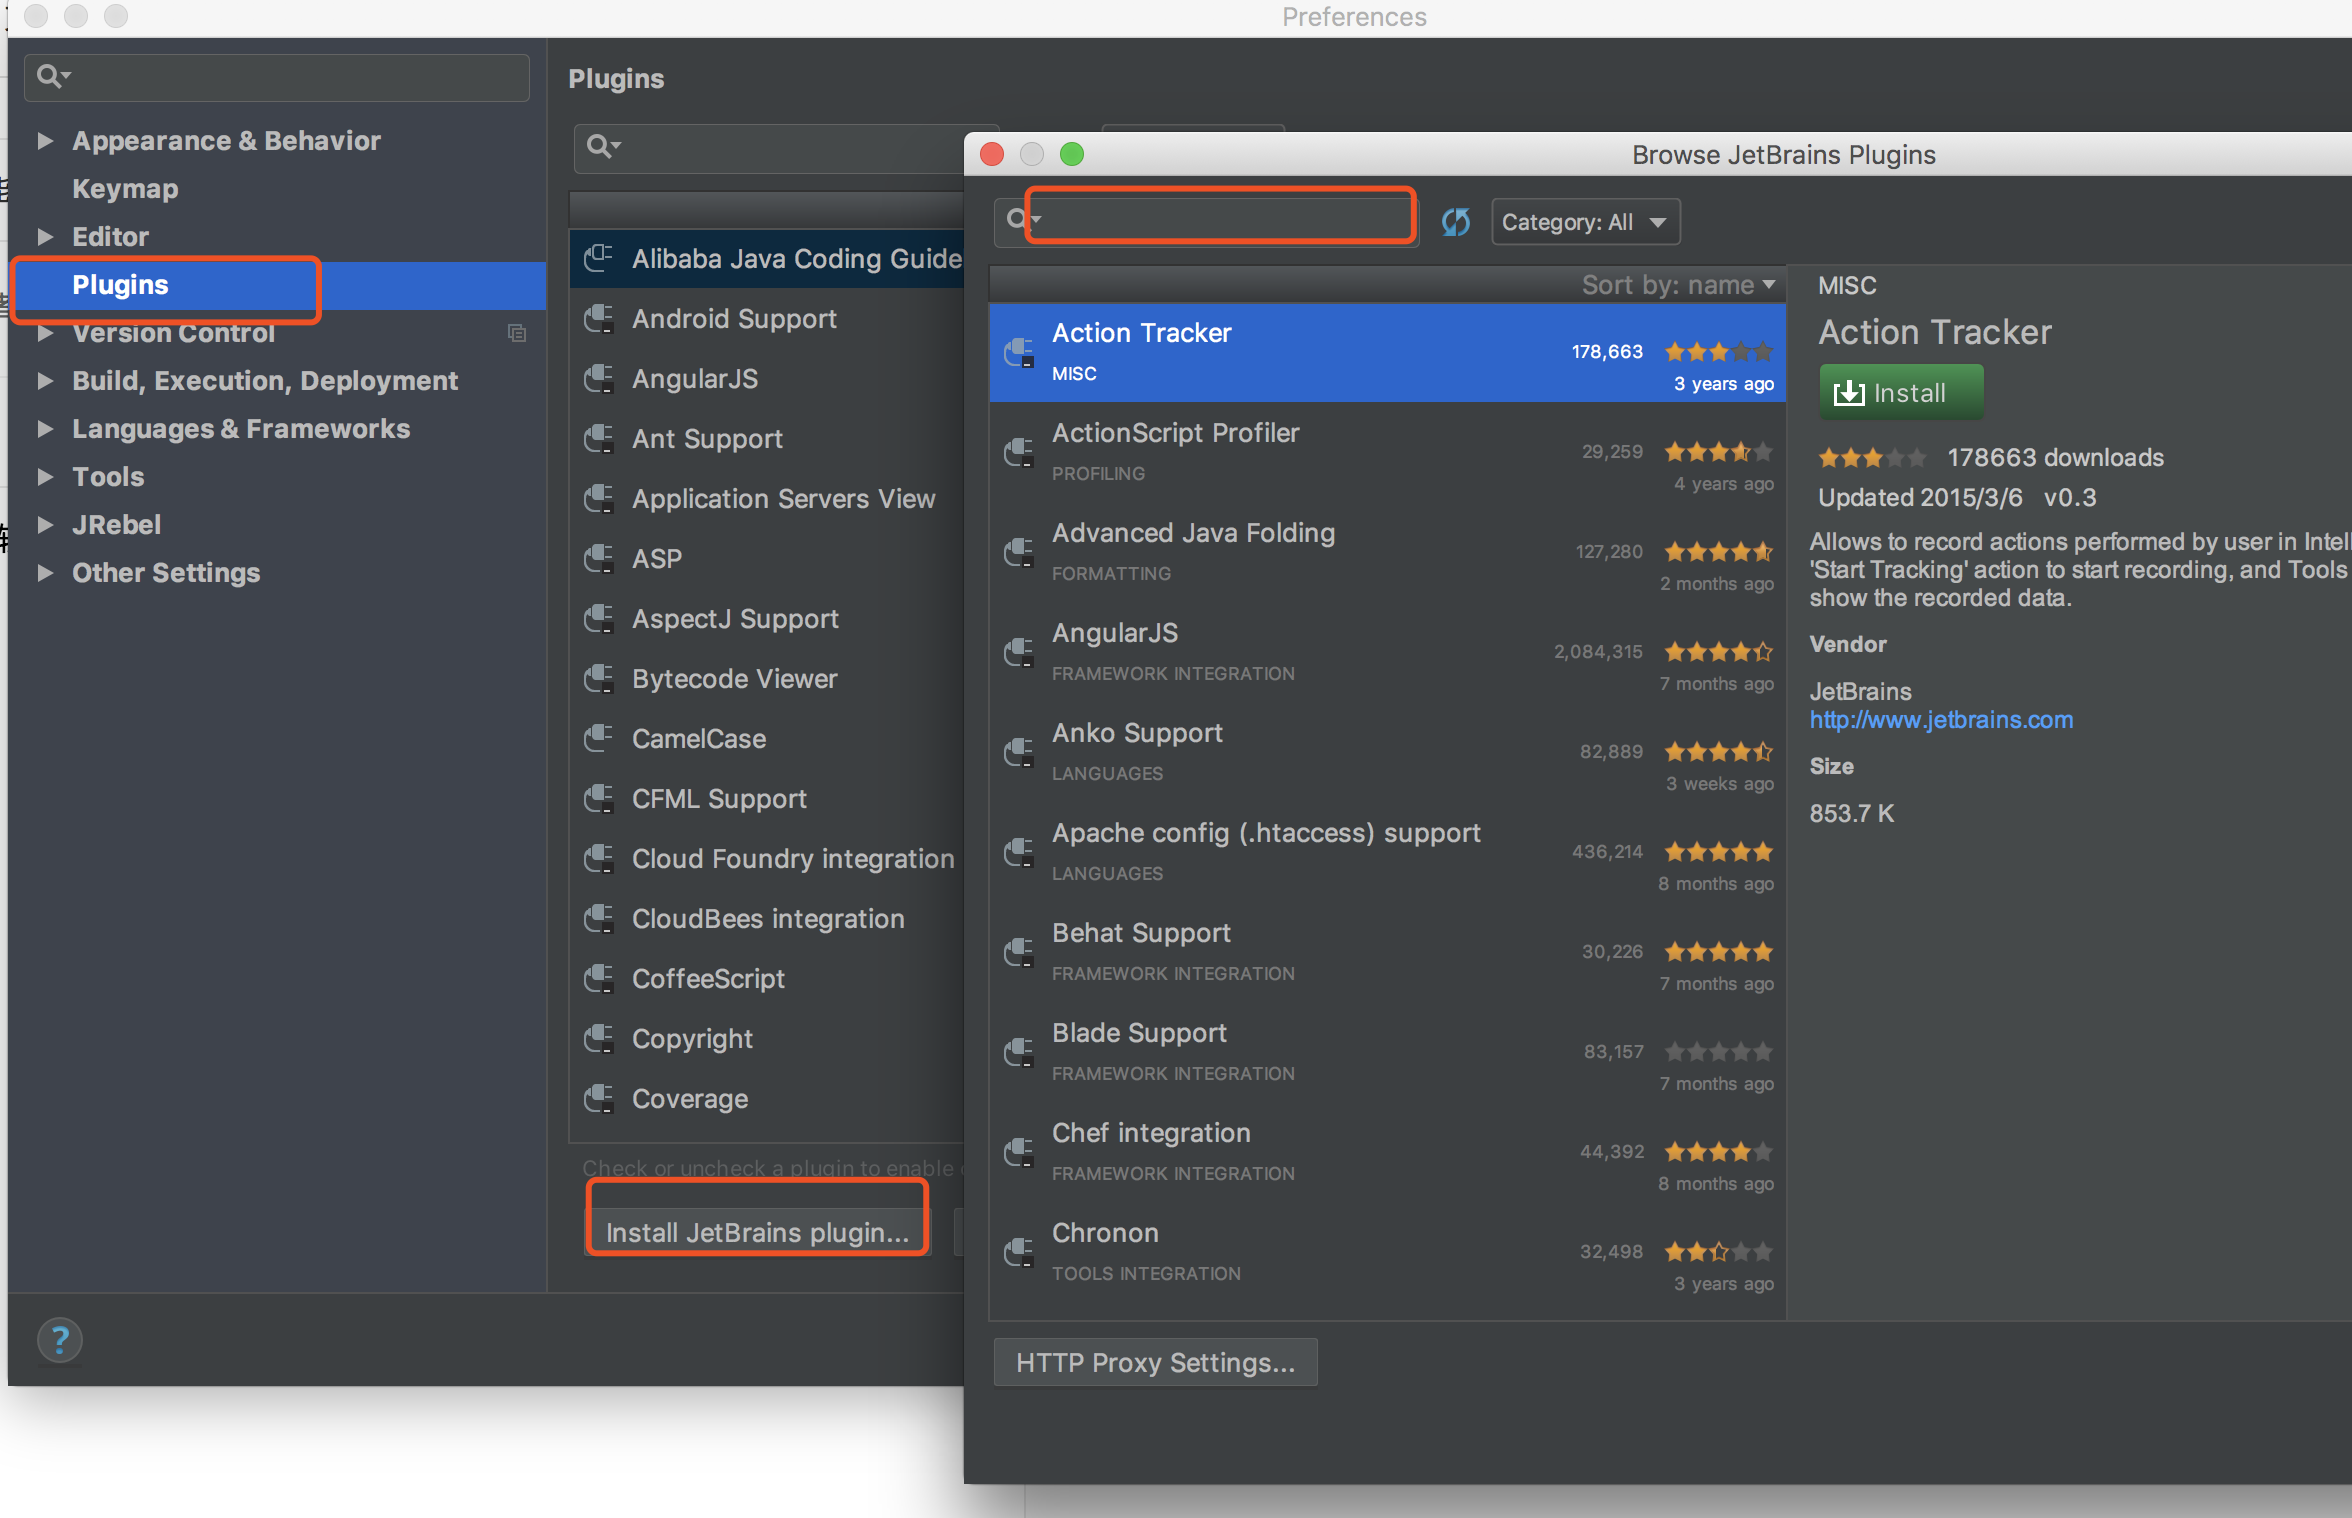Select Behat Support in the browse list

pyautogui.click(x=1387, y=953)
